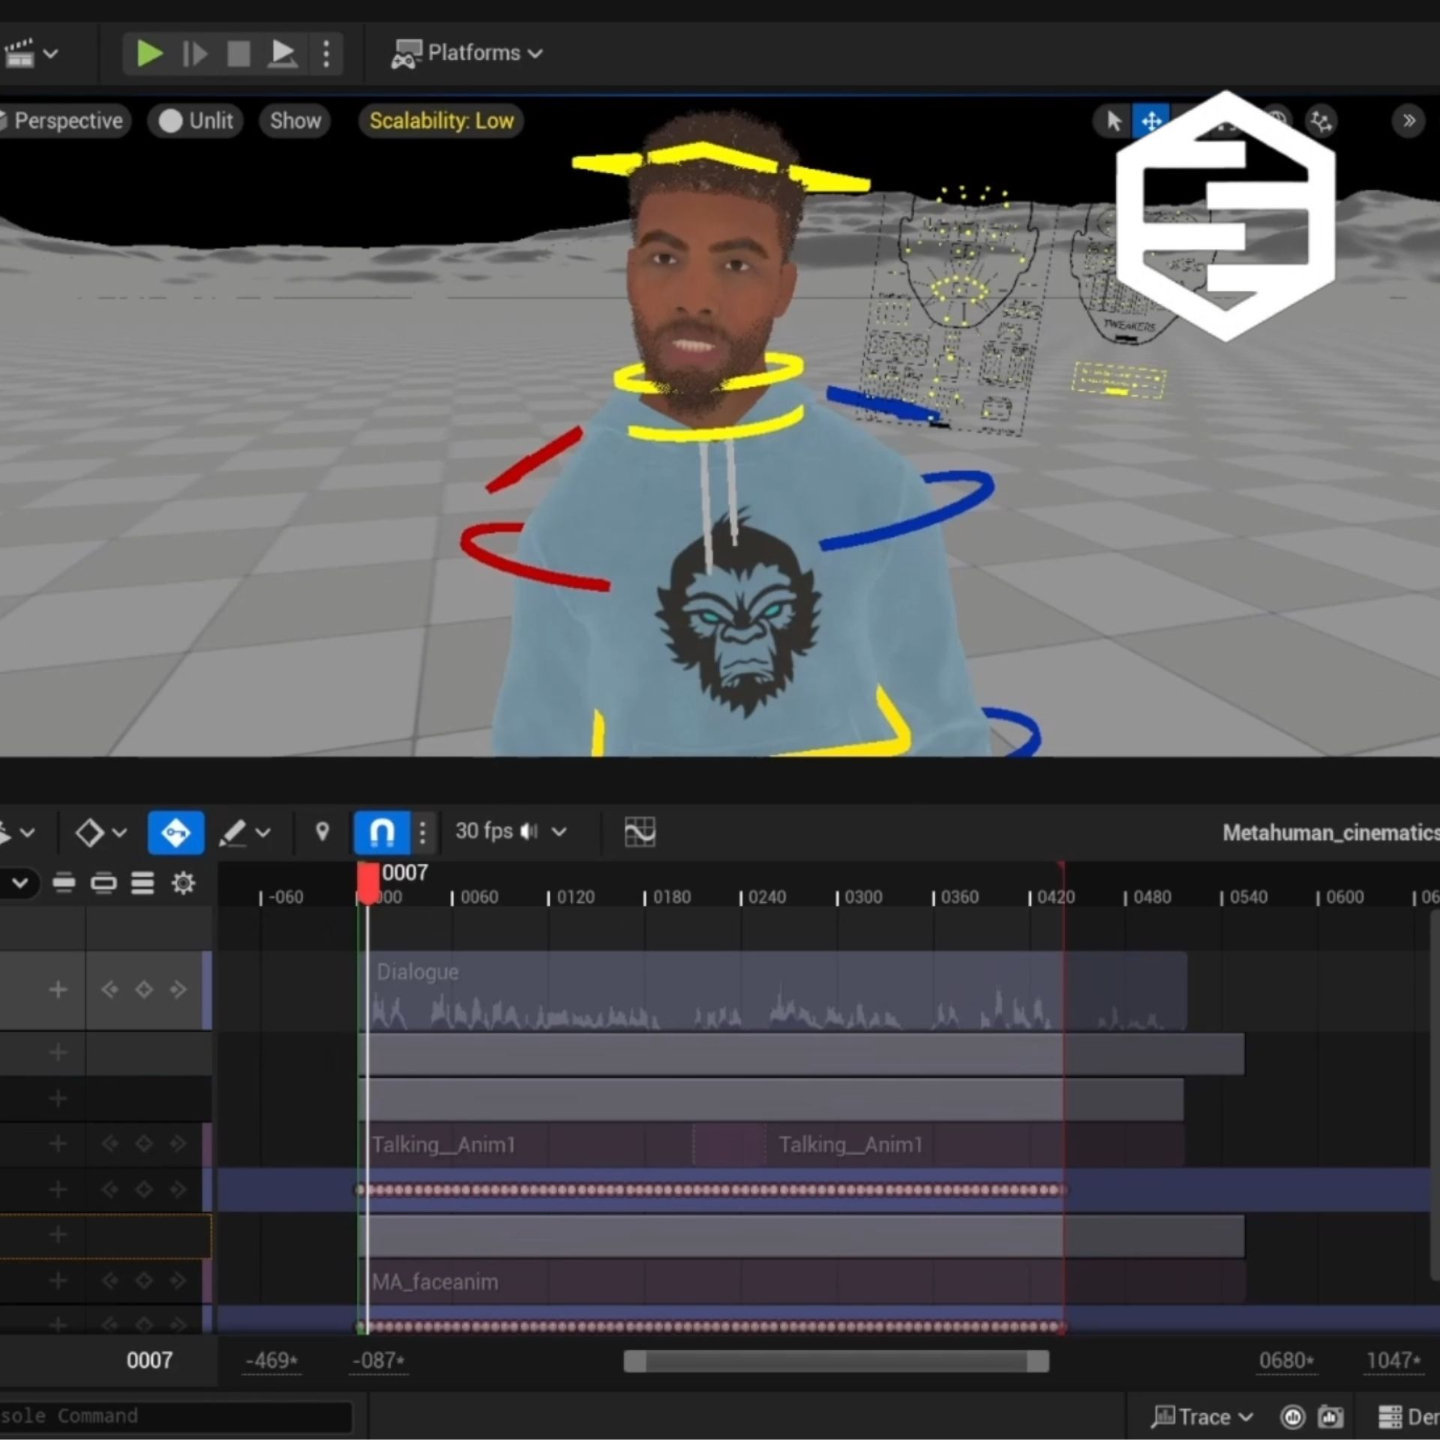Click the Eject button in the play toolbar
The height and width of the screenshot is (1440, 1440).
pos(283,53)
